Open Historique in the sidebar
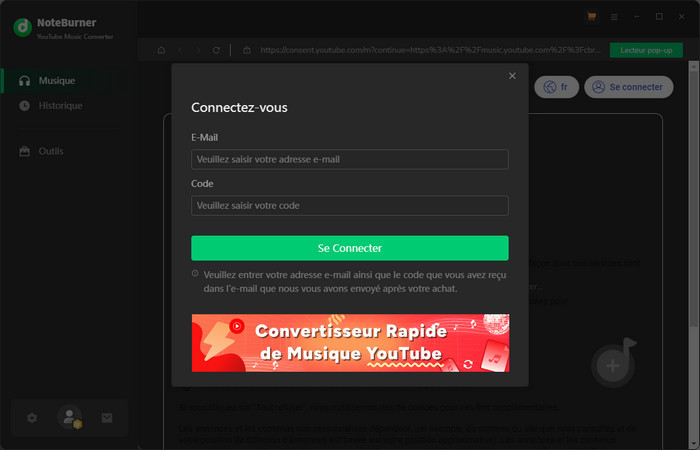Screen dimensions: 700x450 tap(62, 106)
